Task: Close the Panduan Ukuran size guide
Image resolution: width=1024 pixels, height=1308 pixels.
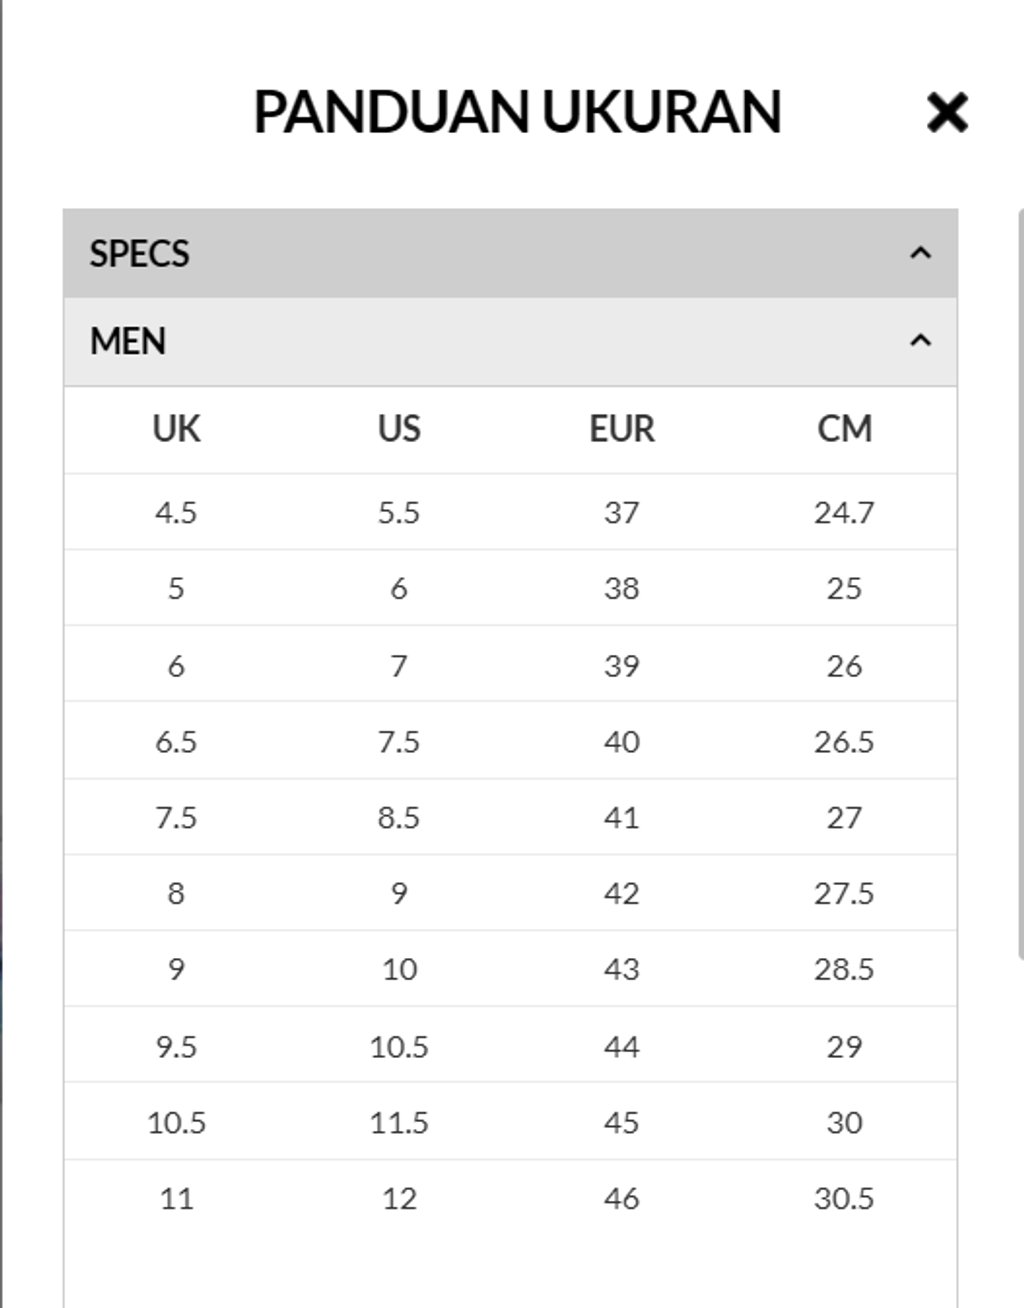Action: tap(947, 112)
